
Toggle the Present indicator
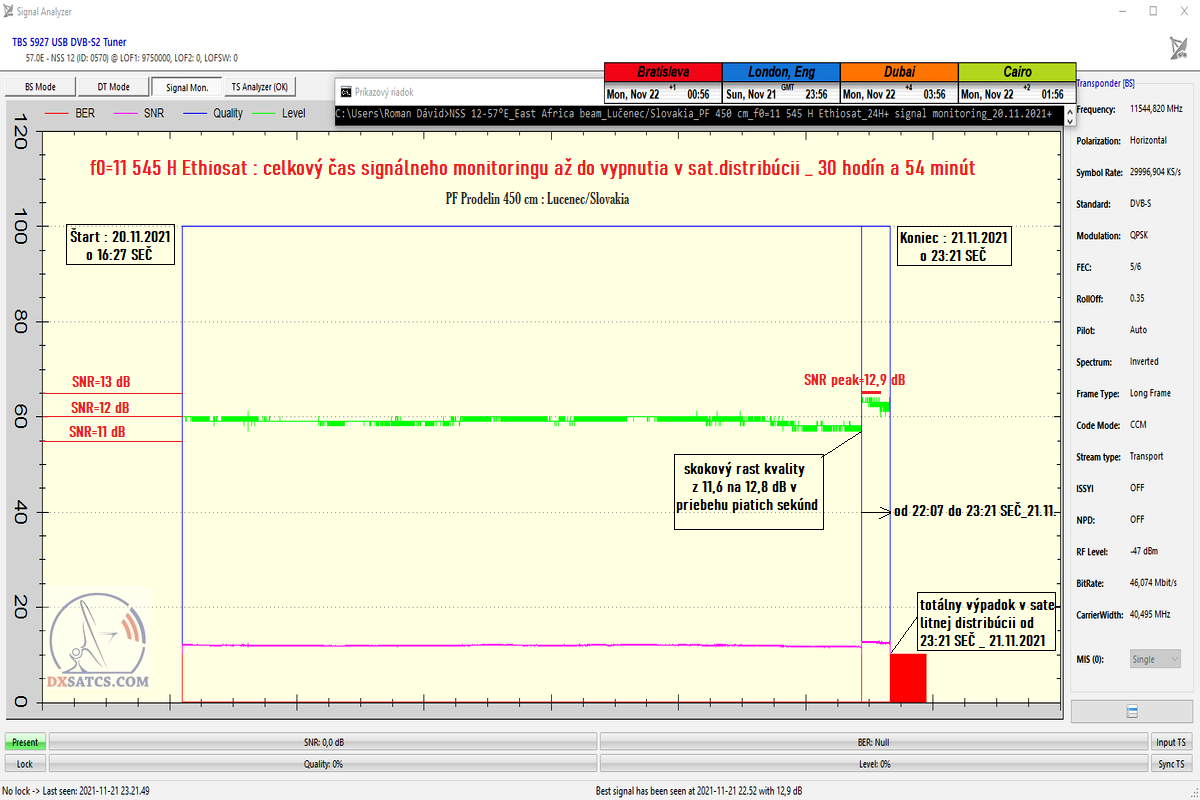[26, 742]
